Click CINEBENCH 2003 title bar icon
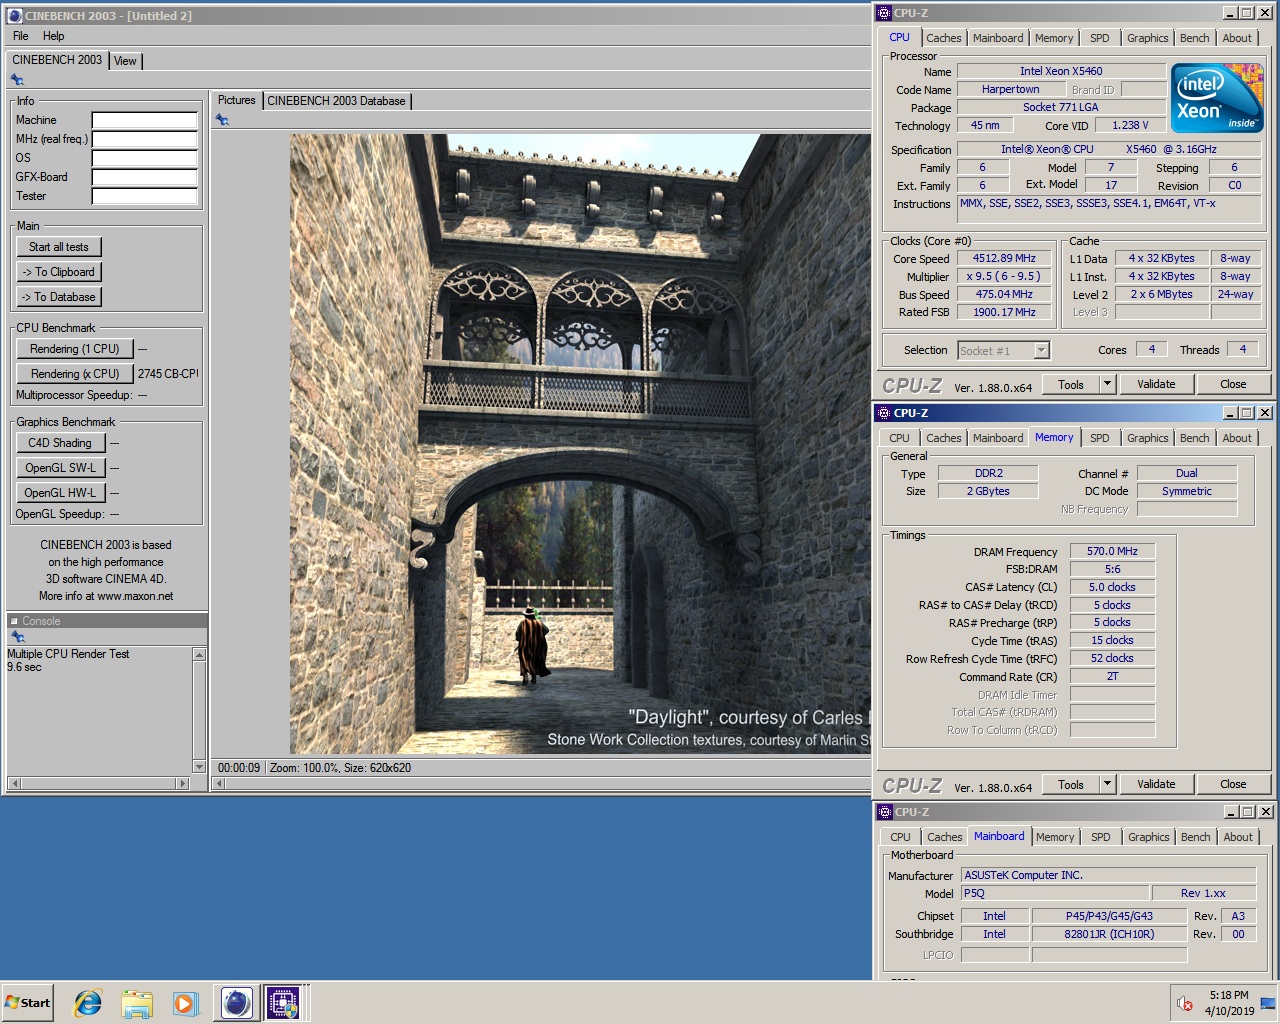Viewport: 1280px width, 1024px height. tap(14, 16)
